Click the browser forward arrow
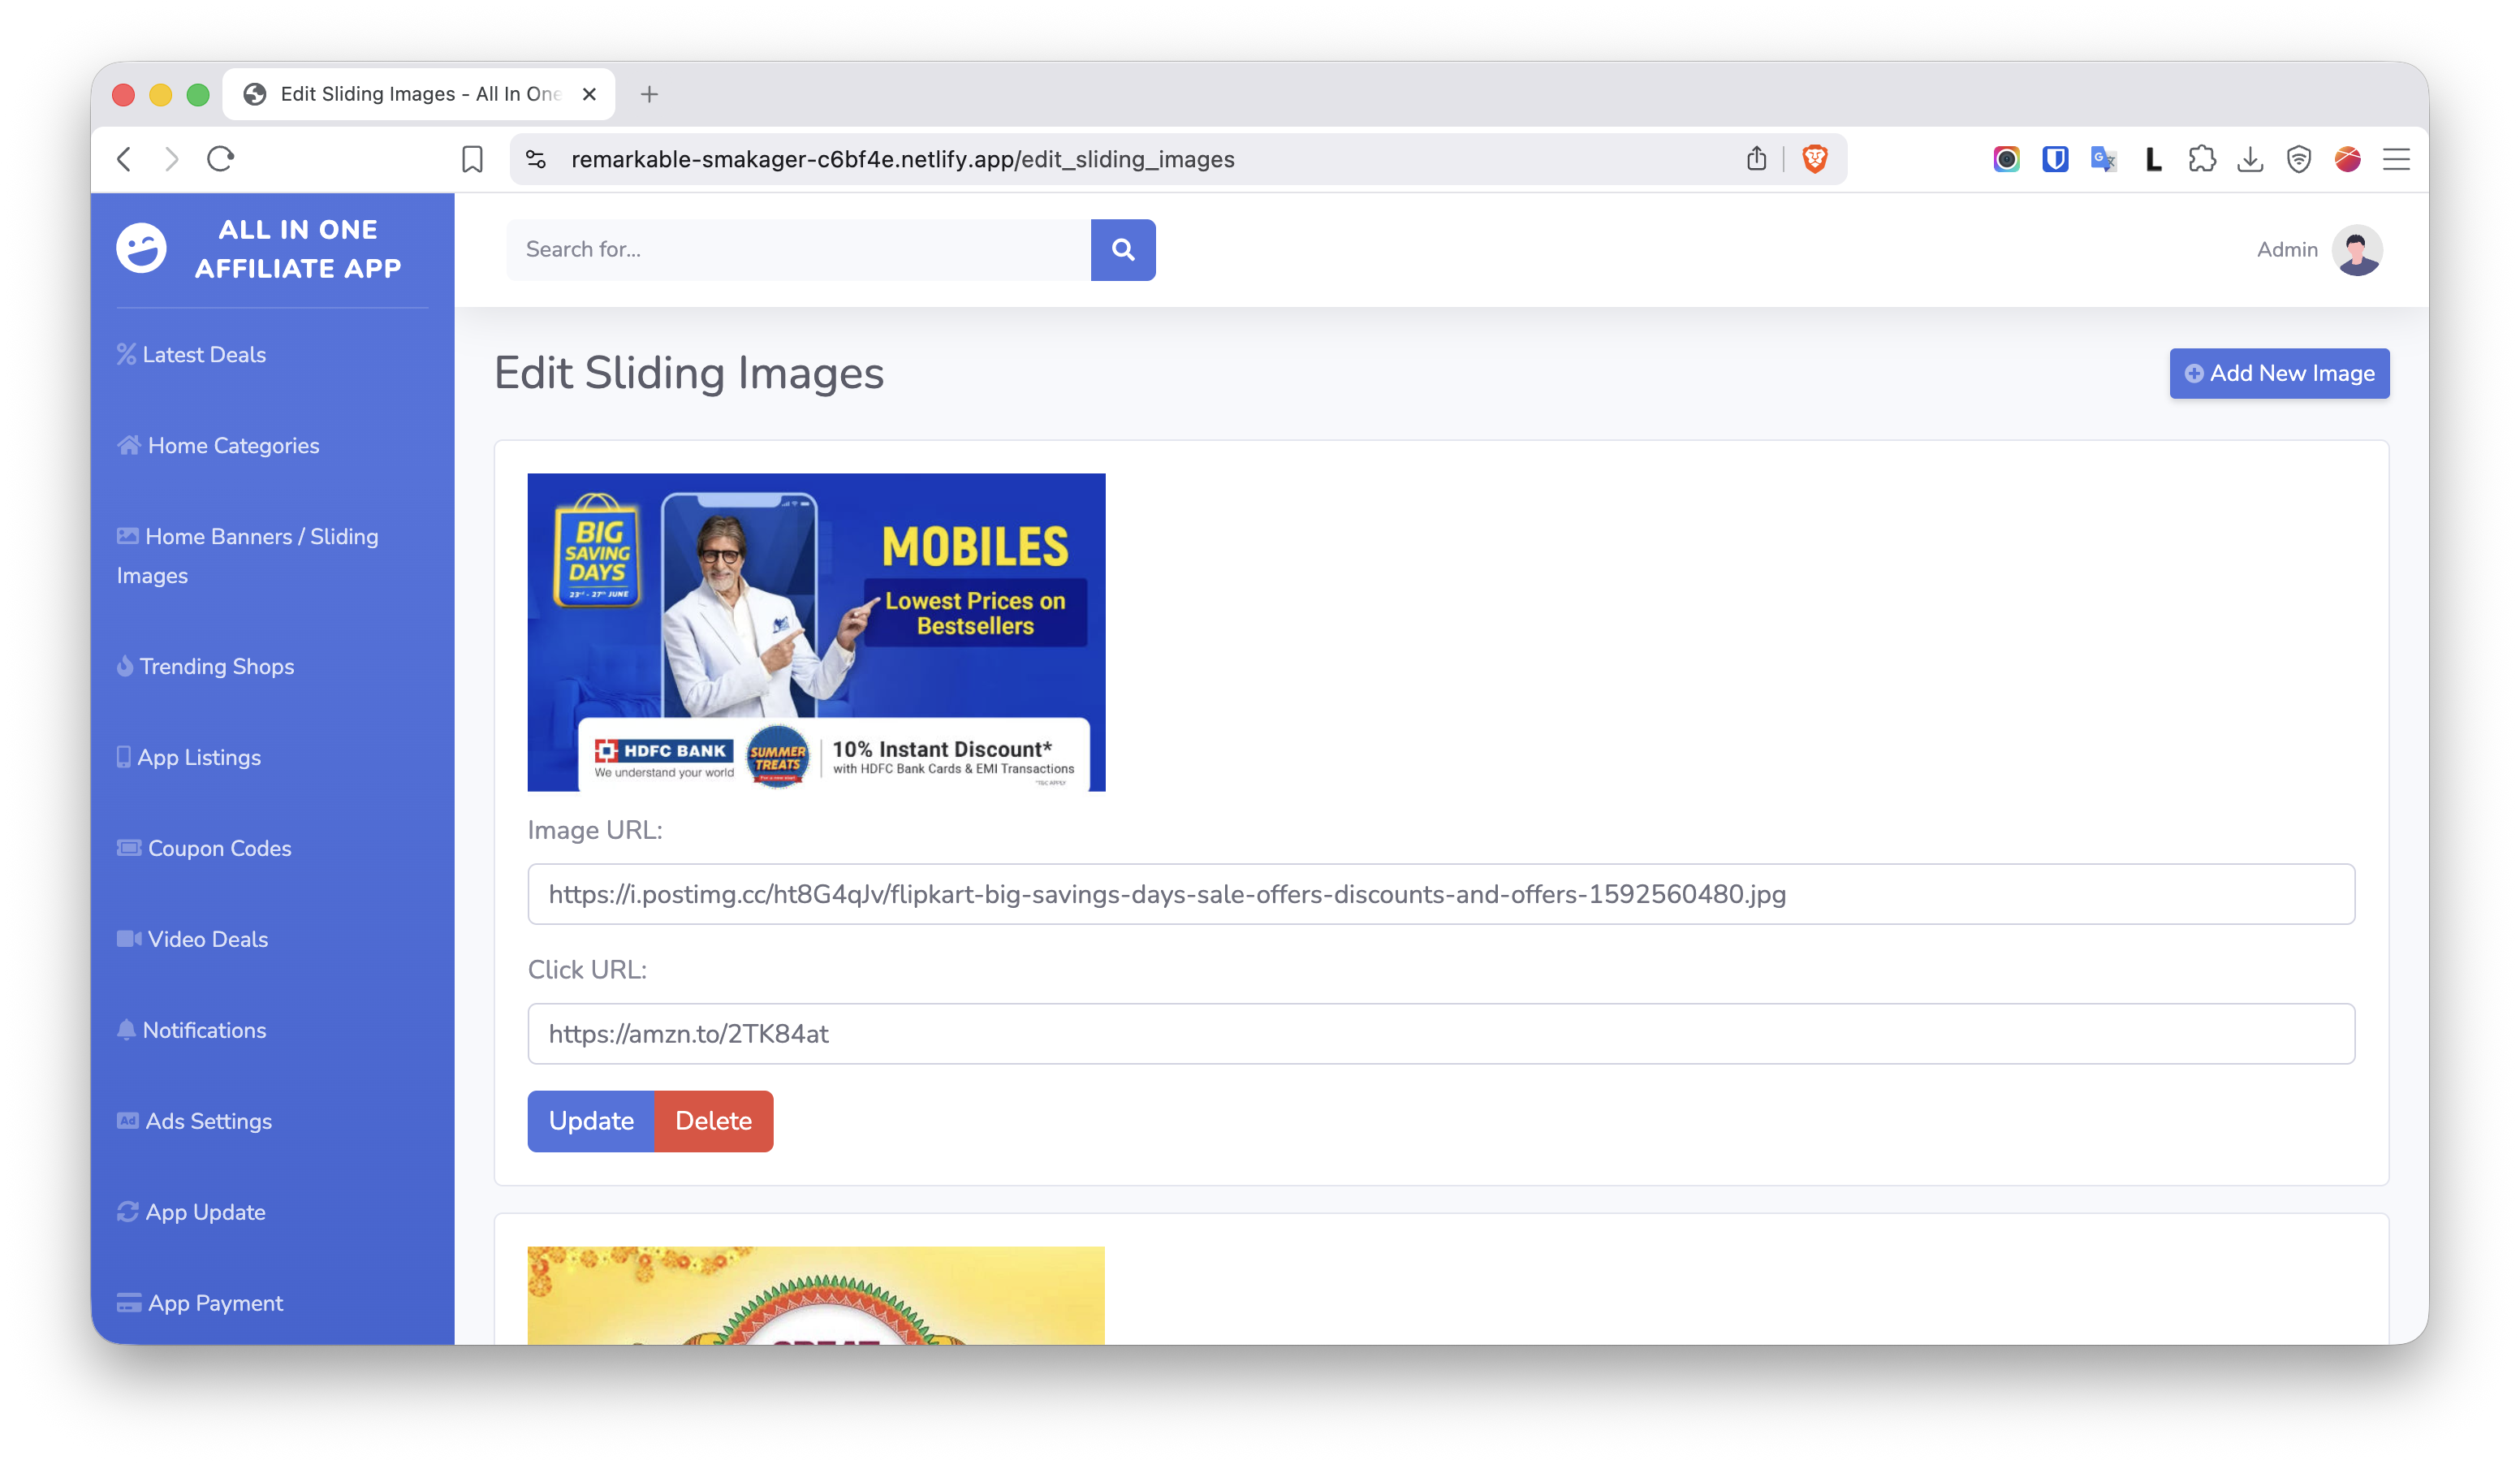 172,159
